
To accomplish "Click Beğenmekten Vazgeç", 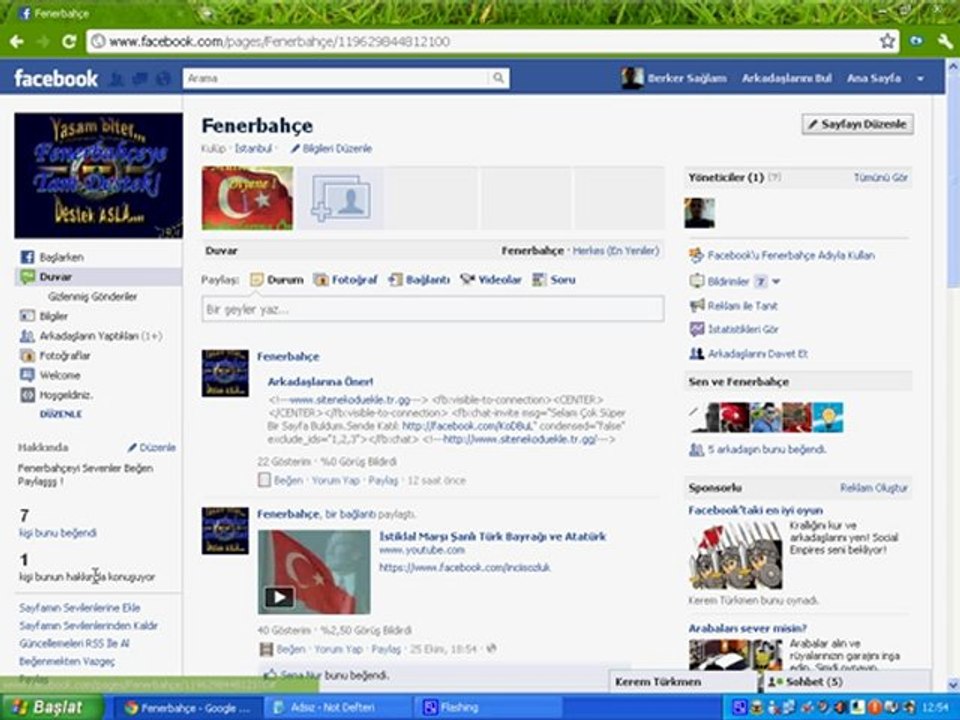I will click(67, 661).
